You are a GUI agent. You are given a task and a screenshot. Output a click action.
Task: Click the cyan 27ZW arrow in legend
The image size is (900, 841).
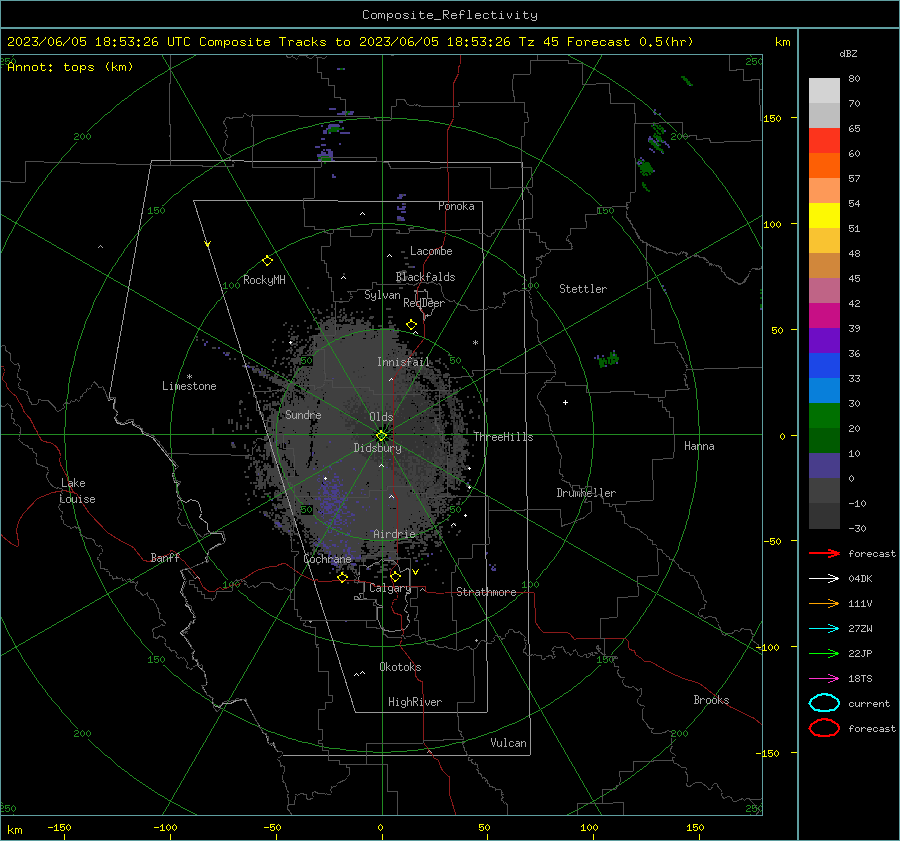click(824, 629)
